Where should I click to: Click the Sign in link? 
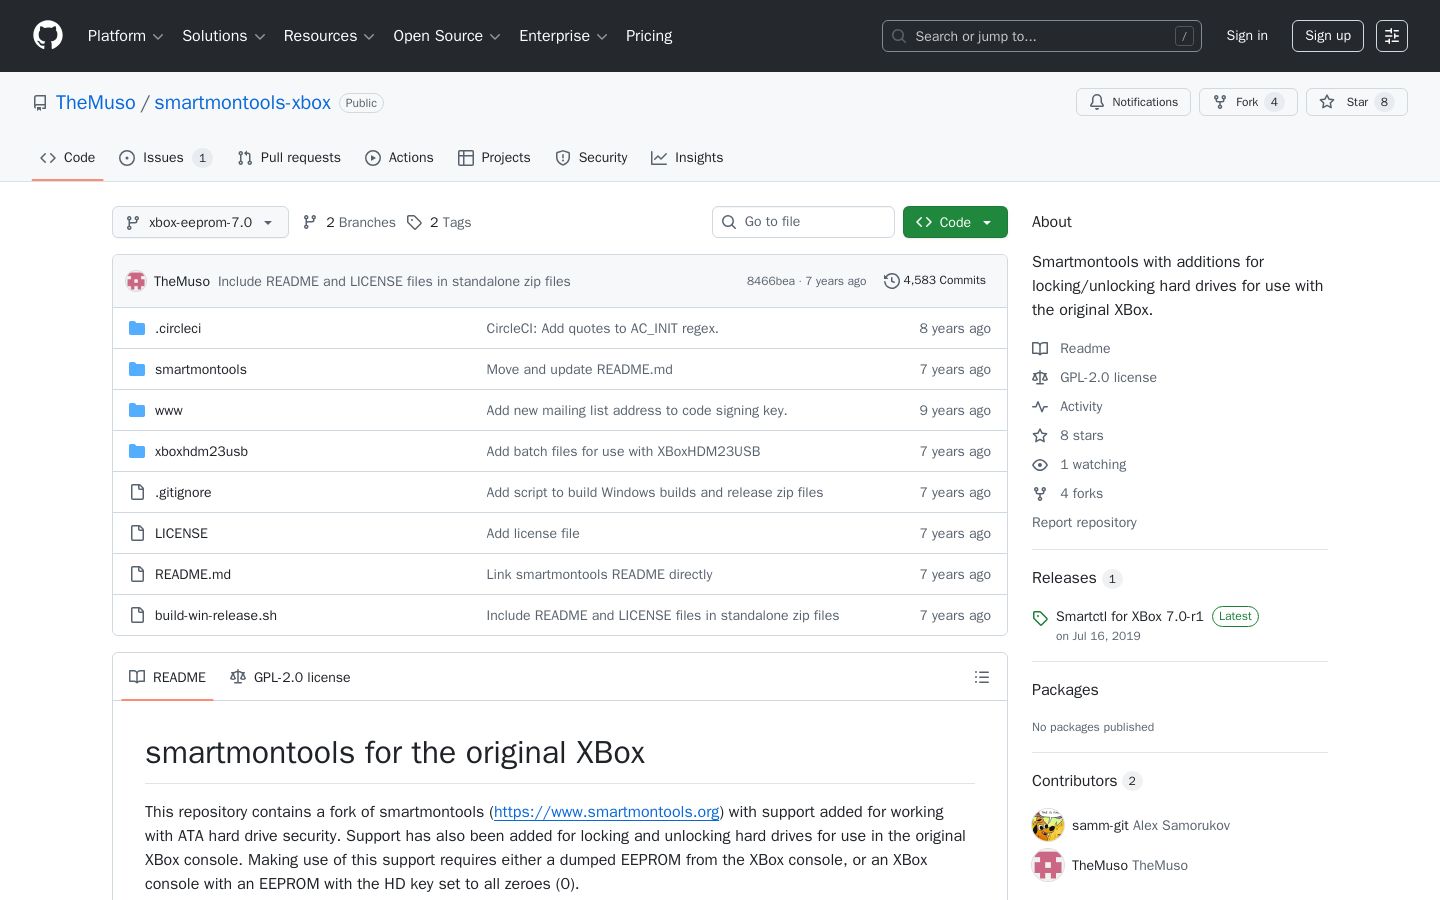point(1247,36)
